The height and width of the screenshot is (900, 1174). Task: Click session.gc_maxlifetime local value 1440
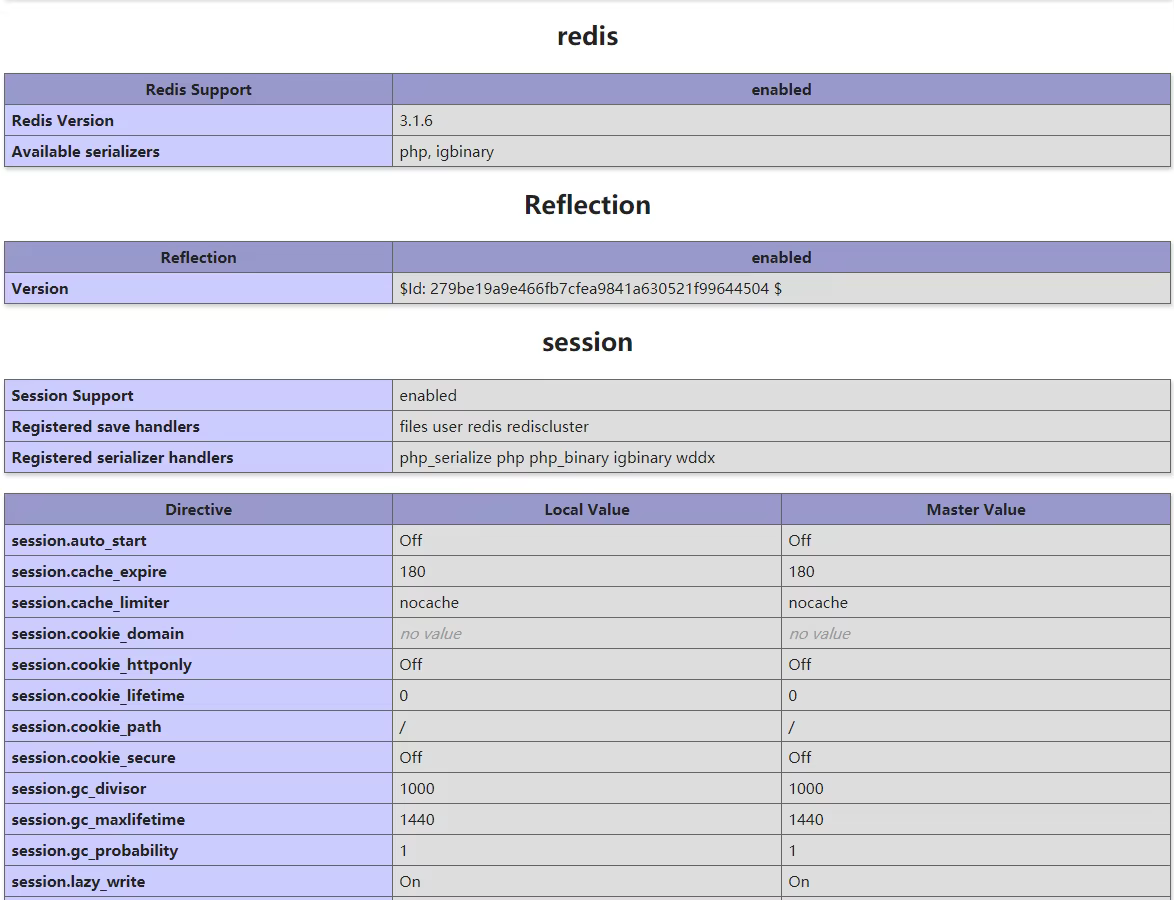[417, 820]
